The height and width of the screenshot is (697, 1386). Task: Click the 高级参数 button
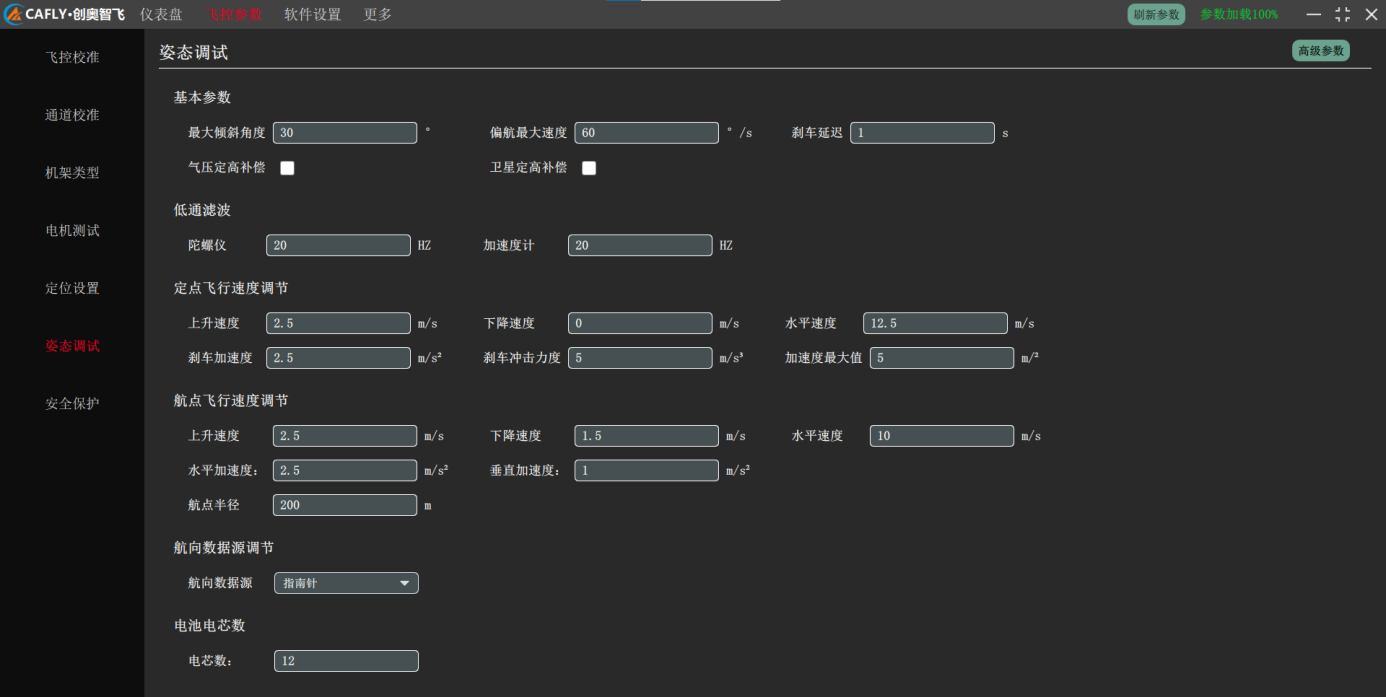[1321, 51]
